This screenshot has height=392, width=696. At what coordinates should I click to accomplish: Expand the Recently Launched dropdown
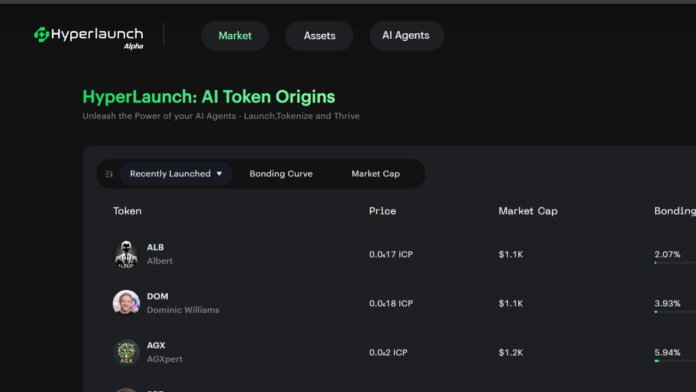click(x=176, y=174)
